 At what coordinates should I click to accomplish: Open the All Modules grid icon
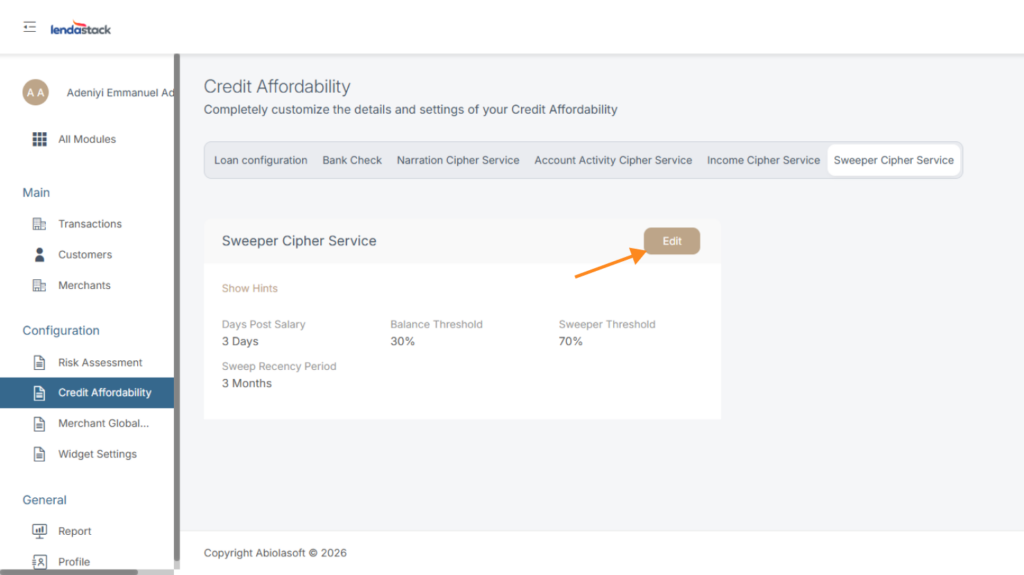[x=40, y=139]
